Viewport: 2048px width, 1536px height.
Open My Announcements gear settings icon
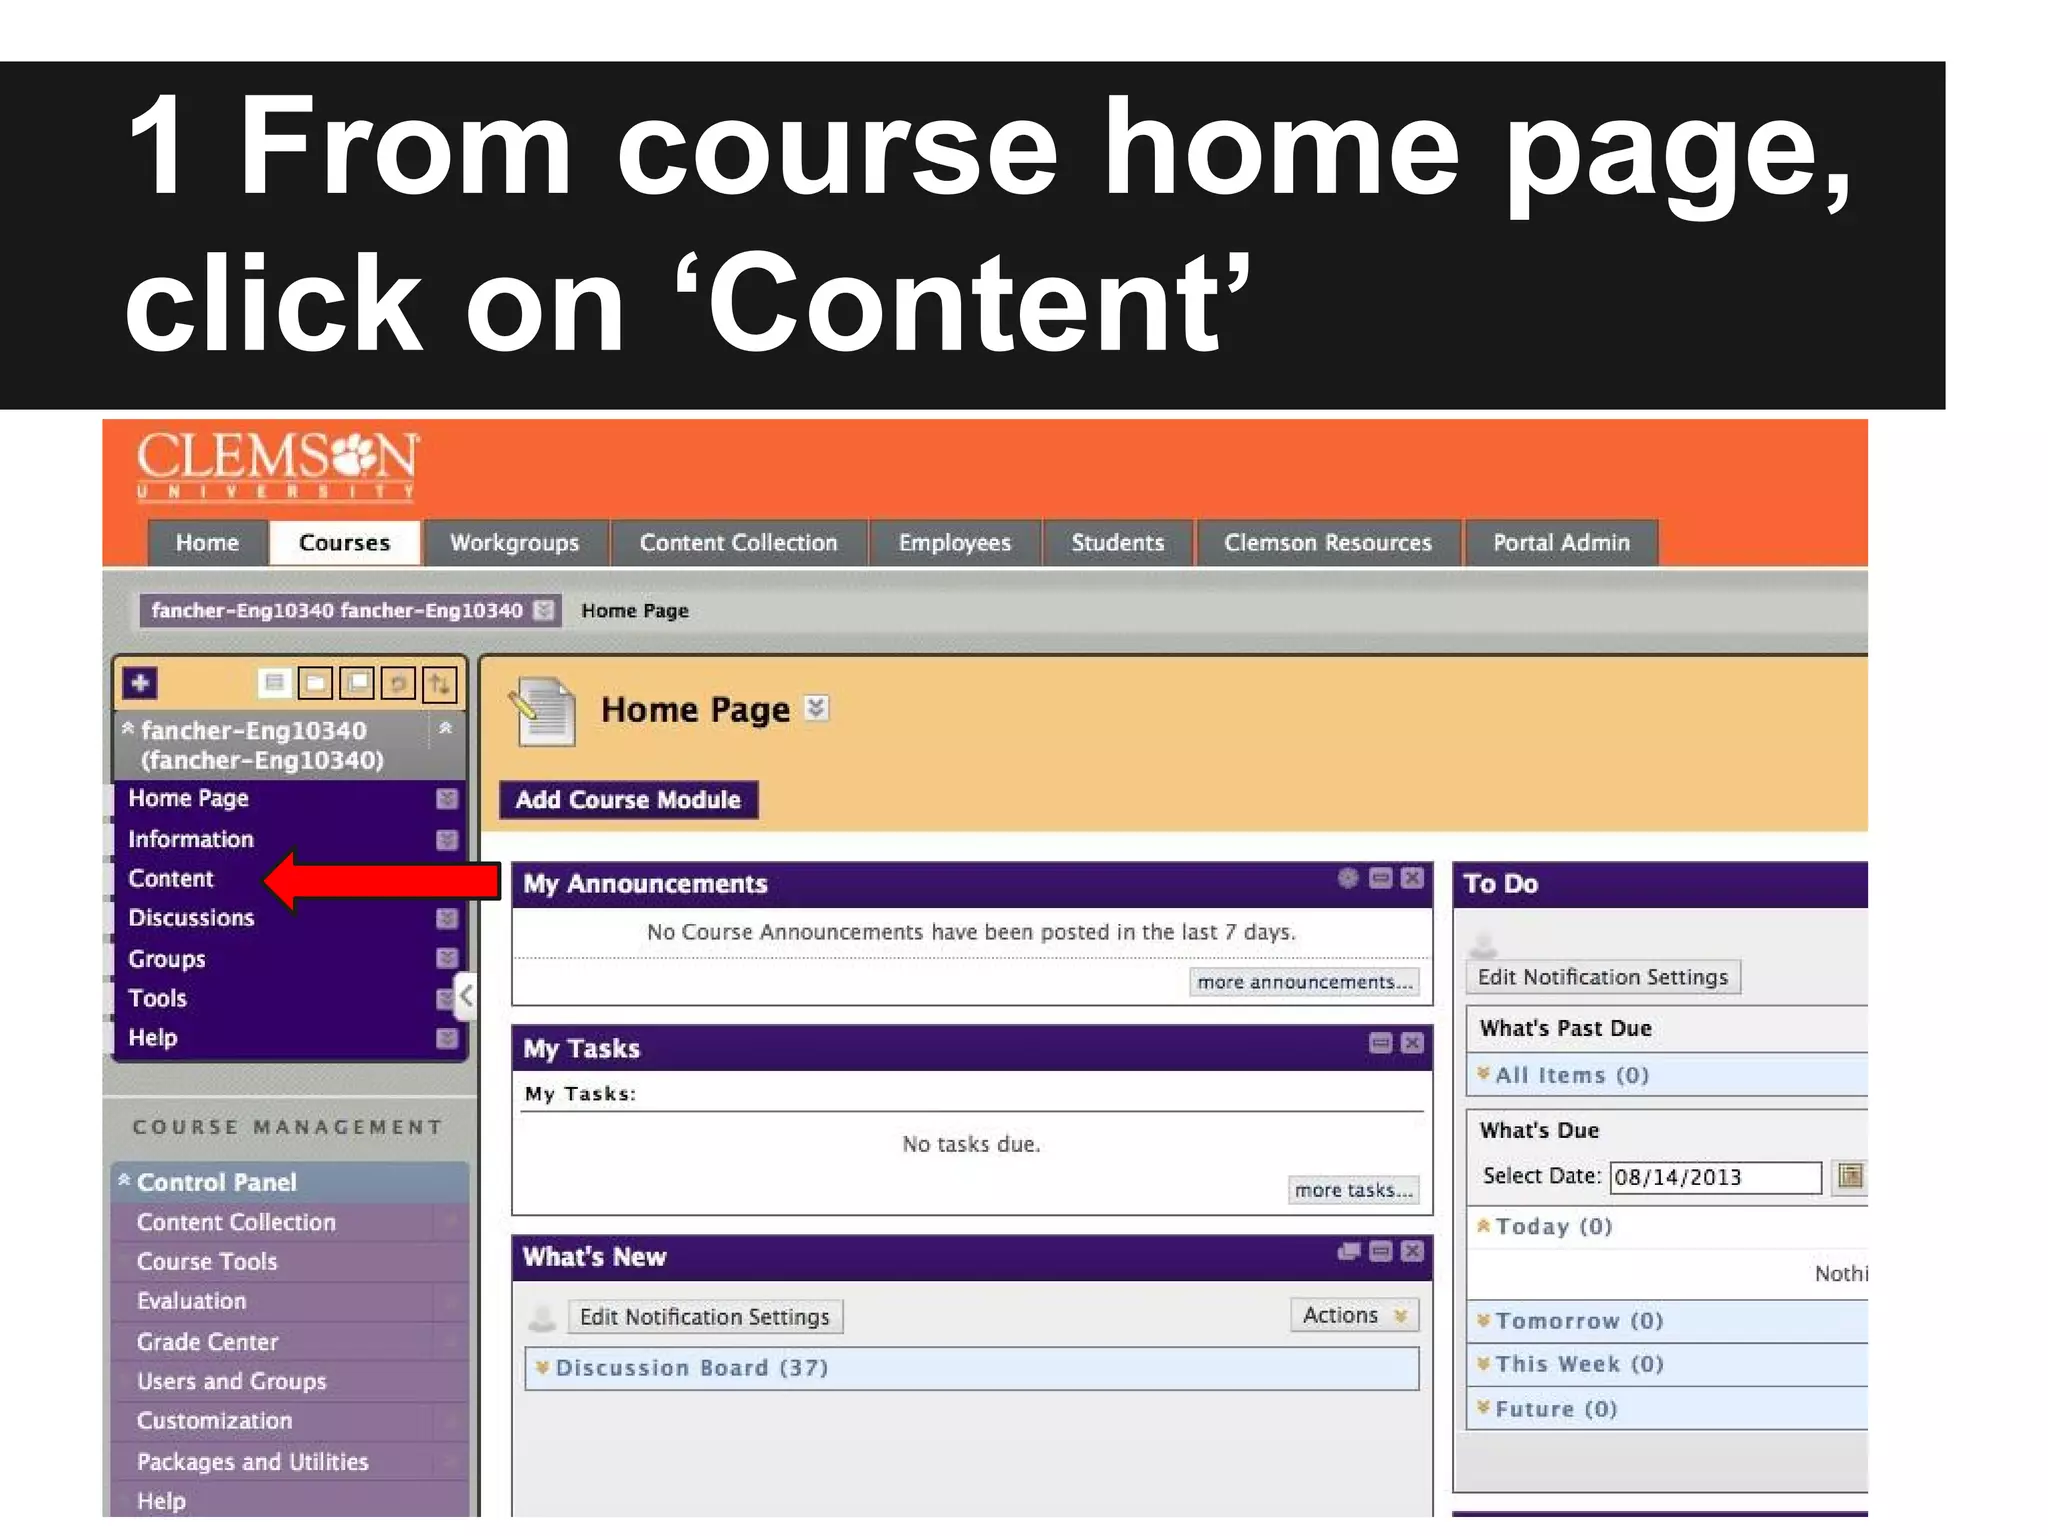(x=1348, y=878)
